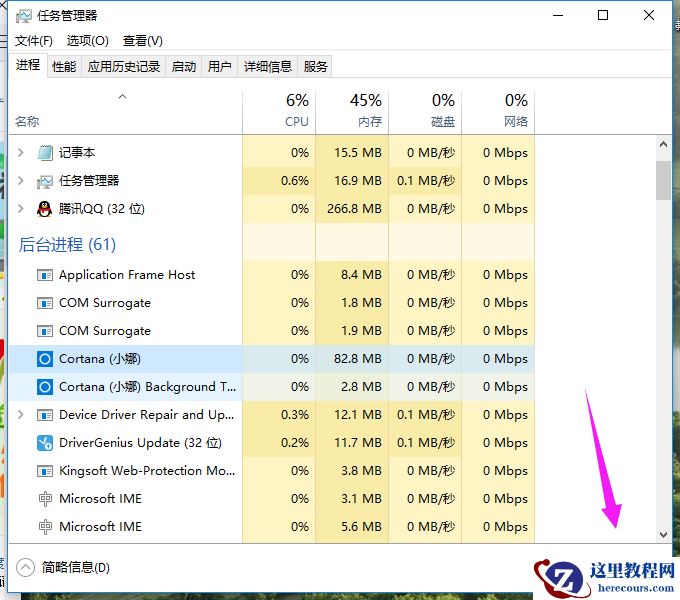Close the Task Manager window
The width and height of the screenshot is (680, 600).
[x=649, y=16]
